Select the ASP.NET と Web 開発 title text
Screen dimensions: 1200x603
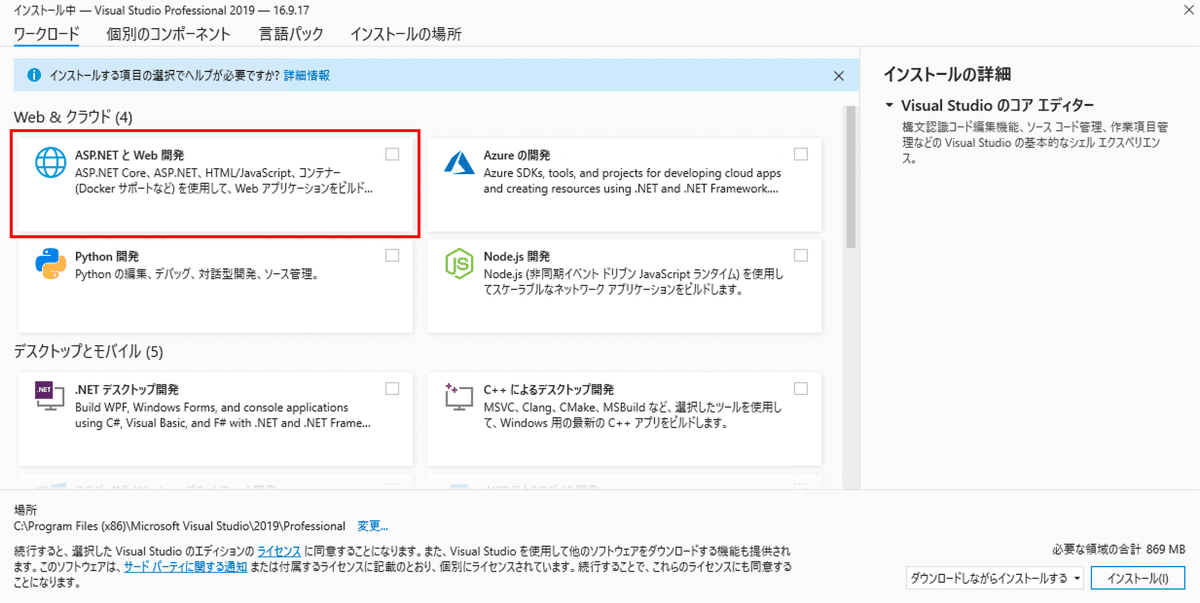(130, 155)
